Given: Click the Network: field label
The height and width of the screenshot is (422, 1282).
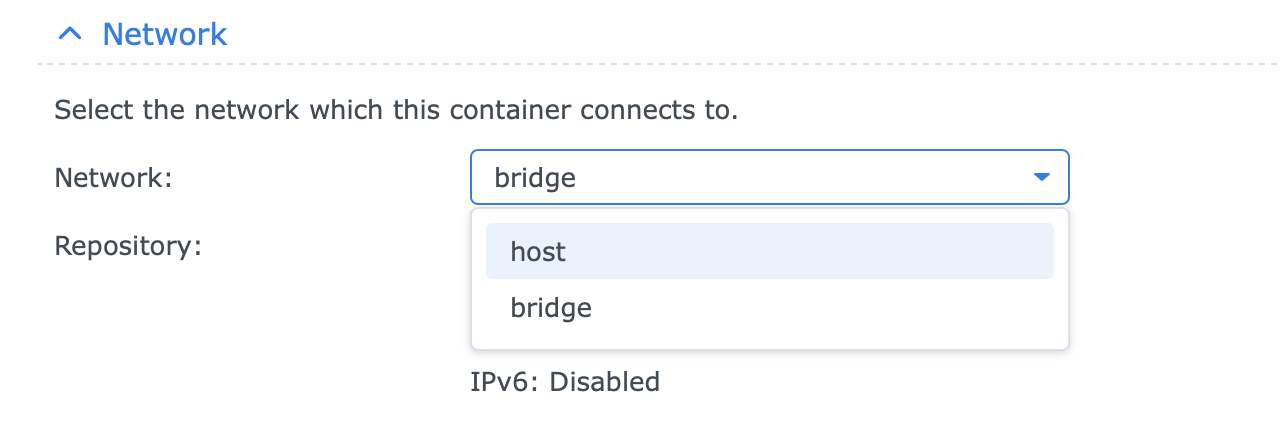Looking at the screenshot, I should [x=113, y=177].
